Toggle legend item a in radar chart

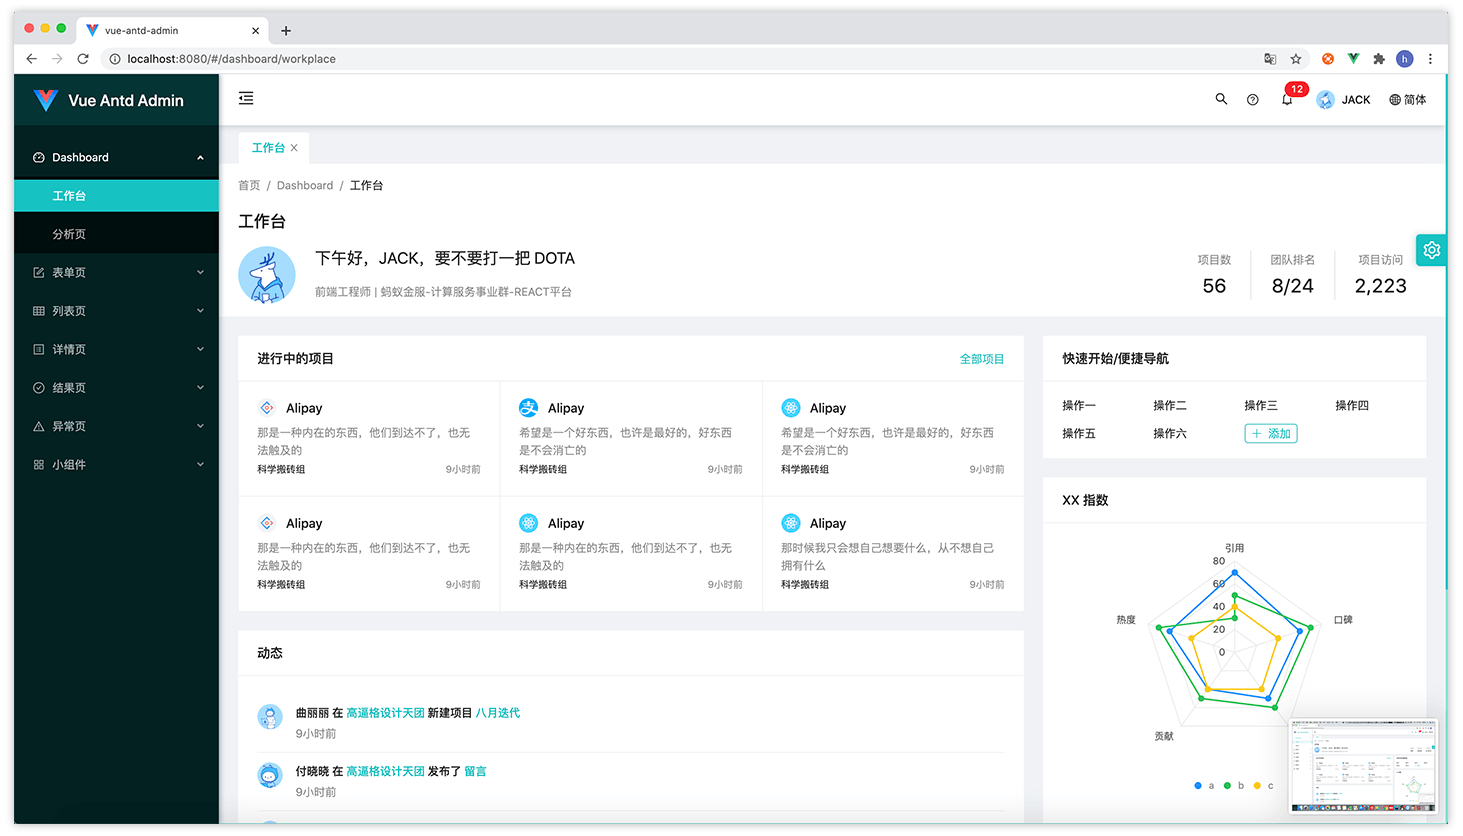tap(1204, 786)
